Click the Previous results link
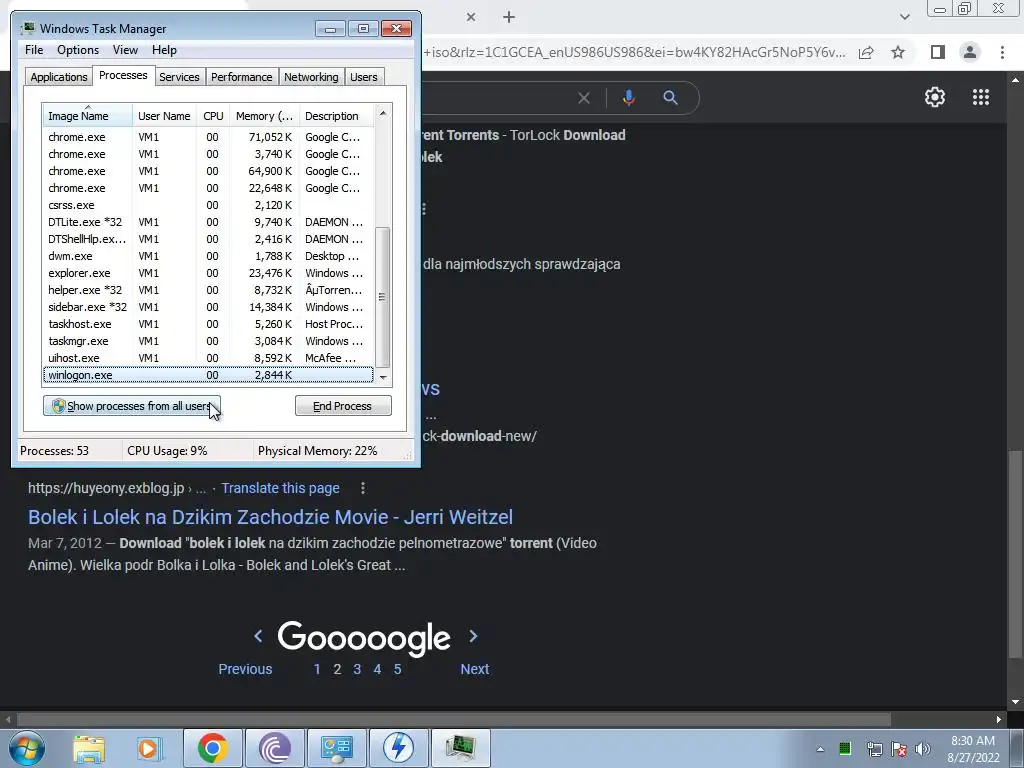Viewport: 1024px width, 768px height. (245, 669)
